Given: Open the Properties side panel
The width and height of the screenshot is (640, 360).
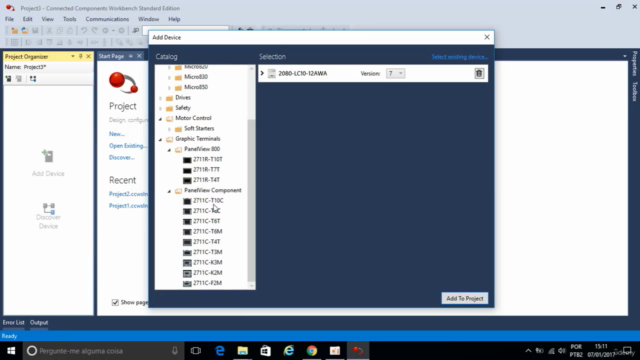Looking at the screenshot, I should click(635, 63).
